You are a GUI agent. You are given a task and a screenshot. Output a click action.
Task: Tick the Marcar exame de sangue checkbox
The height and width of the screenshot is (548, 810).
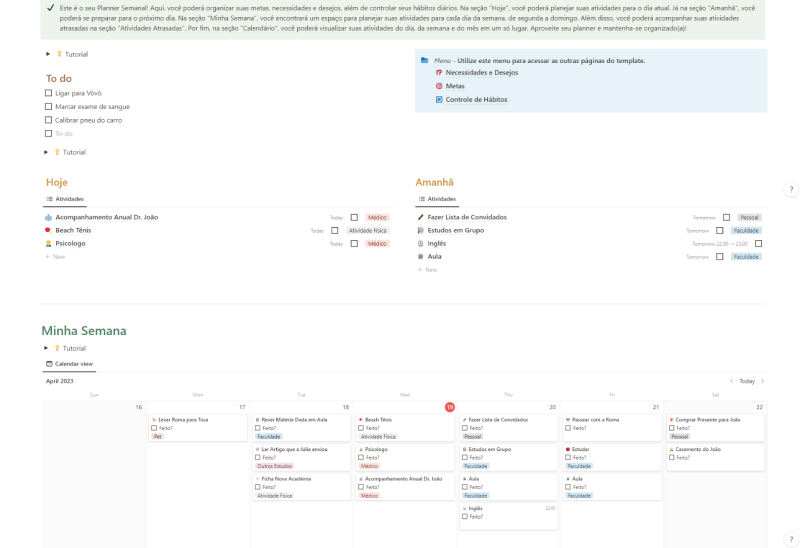[x=48, y=106]
